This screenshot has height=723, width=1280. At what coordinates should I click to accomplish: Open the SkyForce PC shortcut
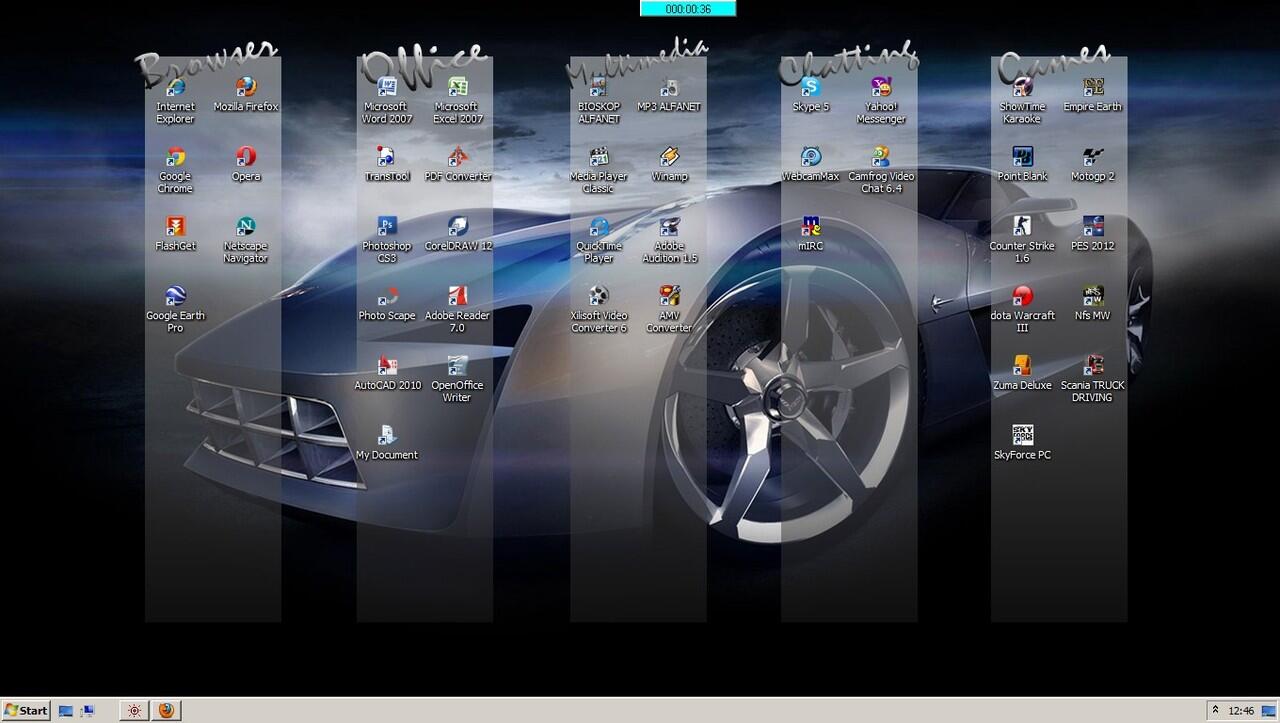[1023, 436]
